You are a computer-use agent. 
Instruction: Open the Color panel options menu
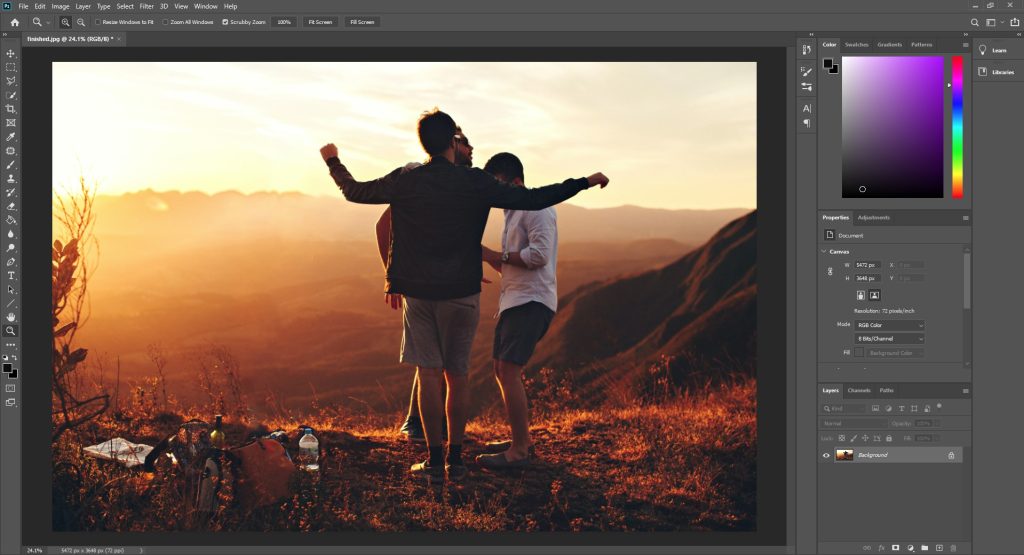[965, 45]
